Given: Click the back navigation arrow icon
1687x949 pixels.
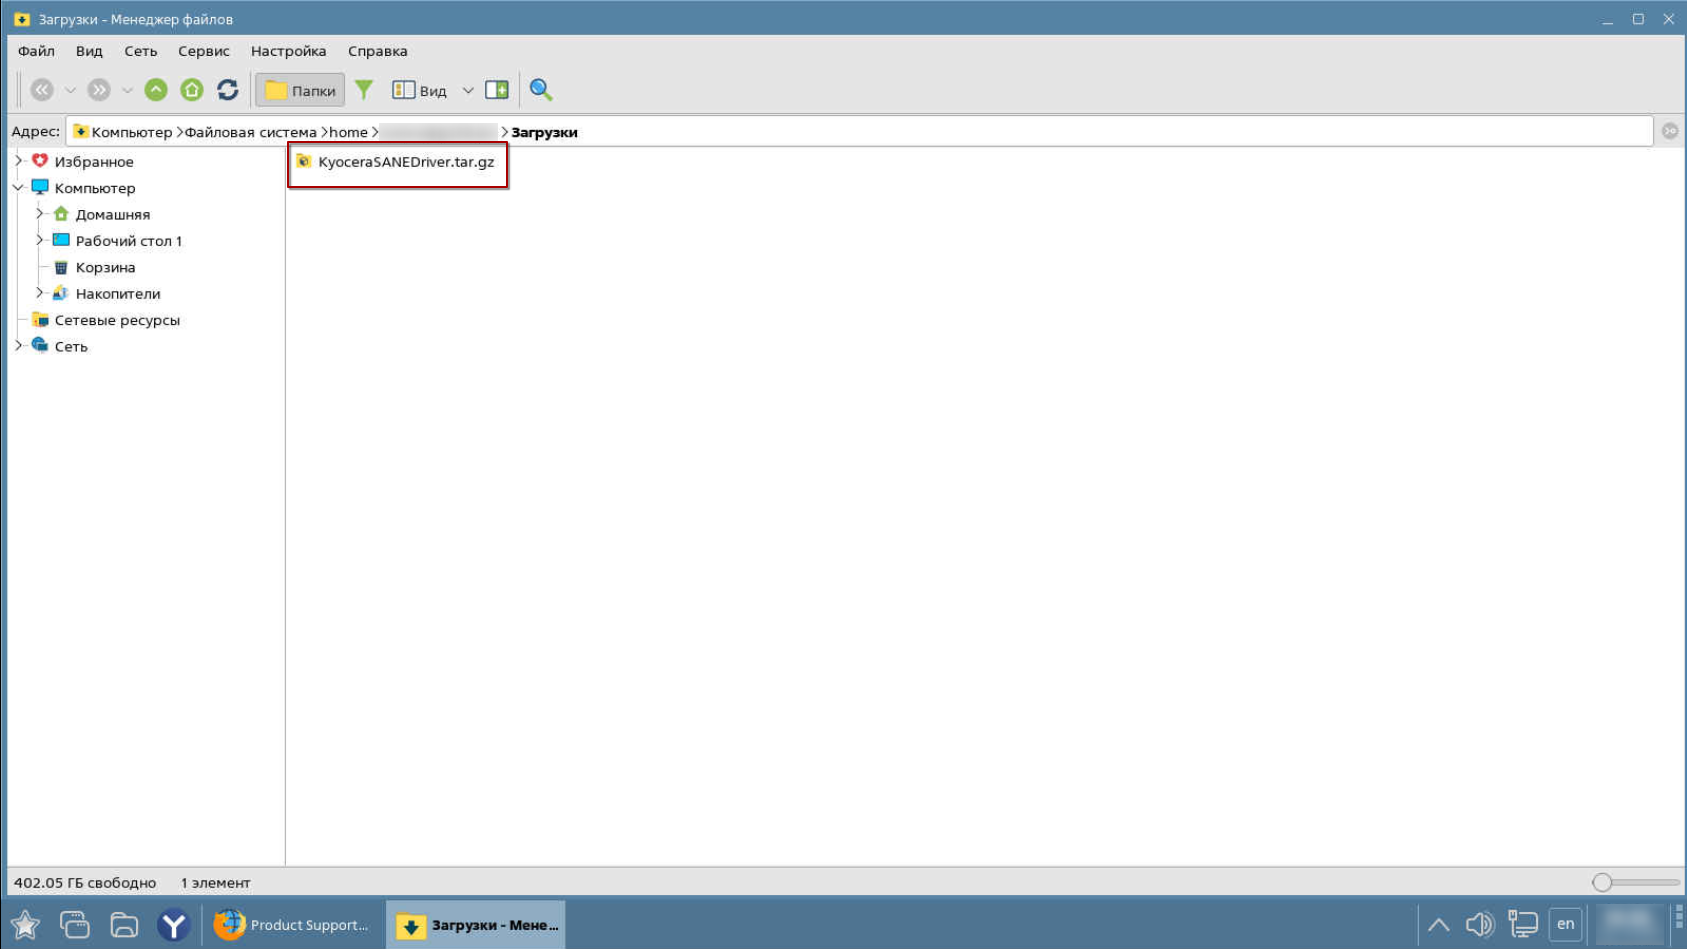Looking at the screenshot, I should 41,90.
